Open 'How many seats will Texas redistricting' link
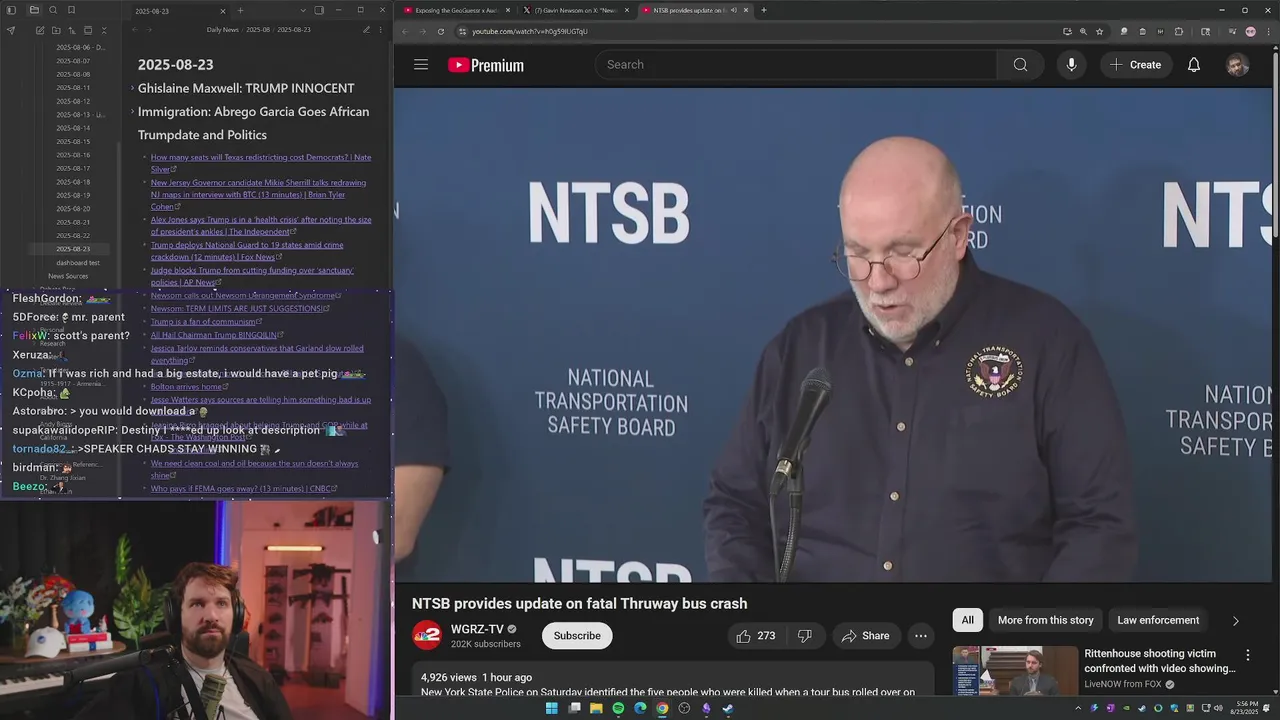 tap(261, 163)
